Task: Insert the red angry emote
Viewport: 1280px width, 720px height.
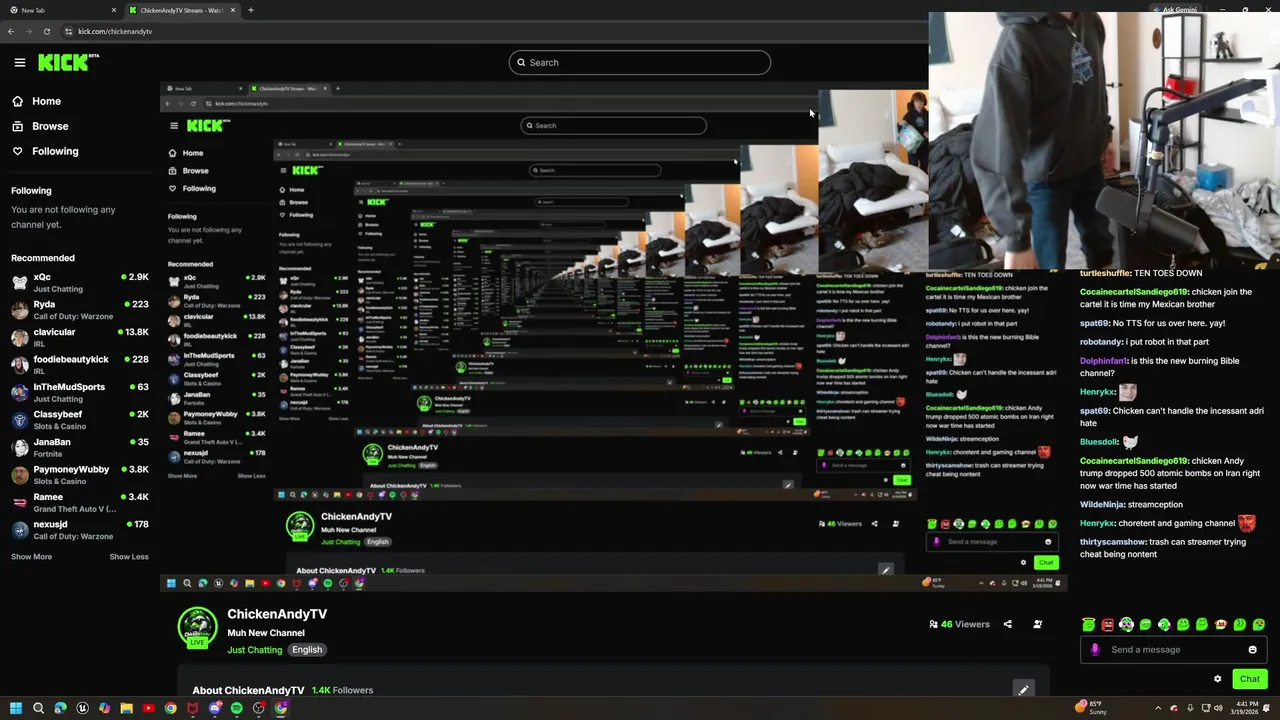Action: (x=1107, y=624)
